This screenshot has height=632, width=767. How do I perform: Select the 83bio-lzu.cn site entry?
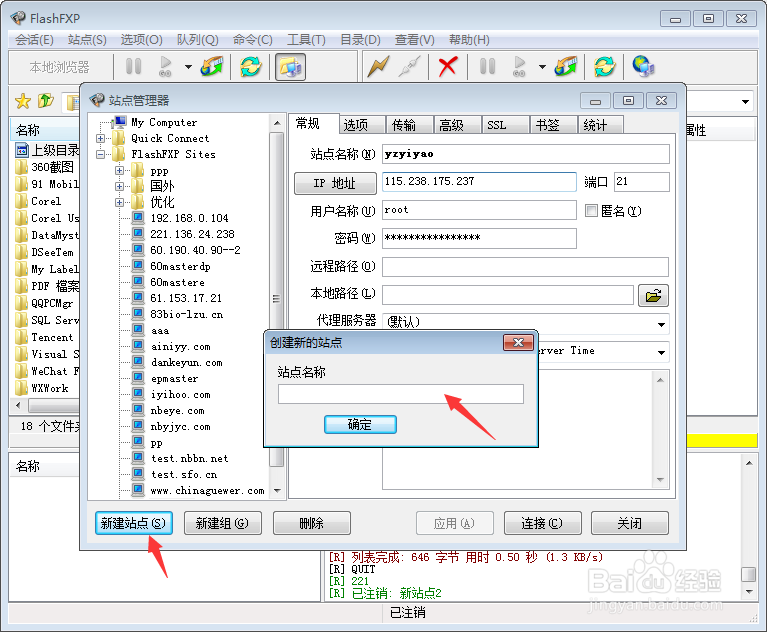(x=186, y=314)
